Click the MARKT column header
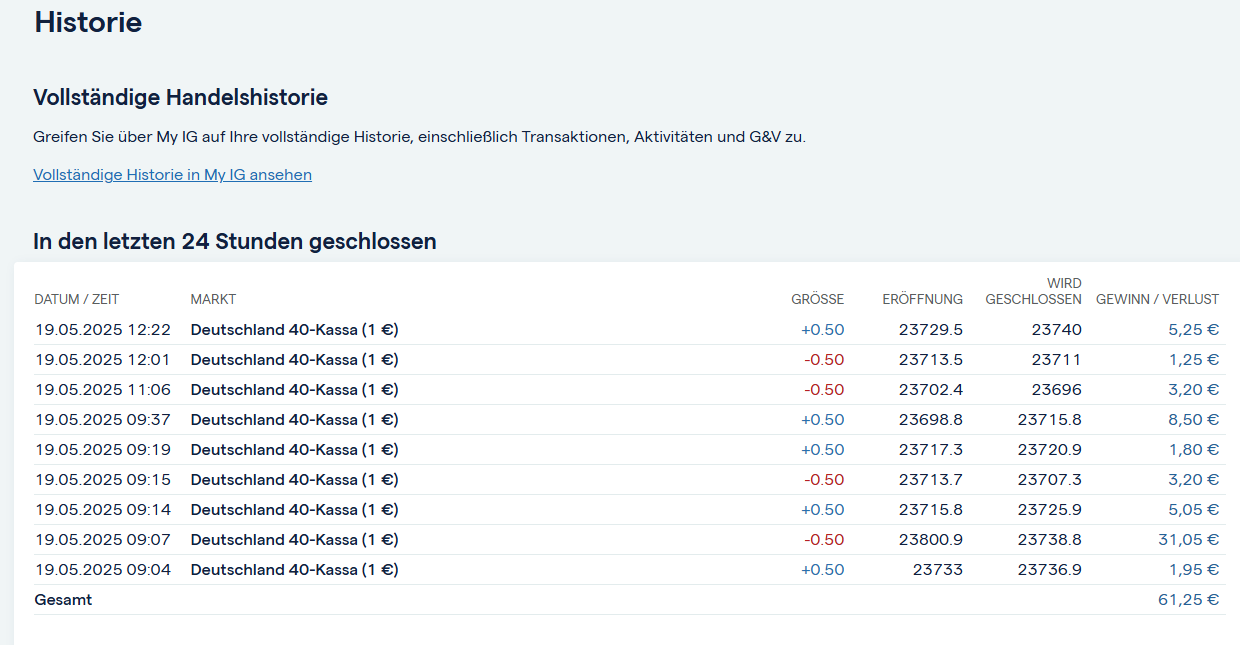Viewport: 1240px width, 645px height. pyautogui.click(x=213, y=299)
